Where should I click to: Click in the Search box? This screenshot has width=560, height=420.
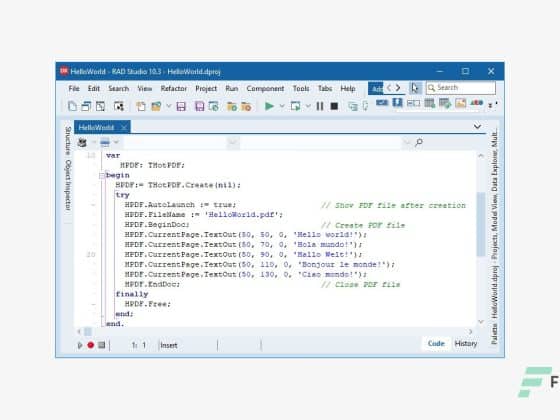point(461,88)
